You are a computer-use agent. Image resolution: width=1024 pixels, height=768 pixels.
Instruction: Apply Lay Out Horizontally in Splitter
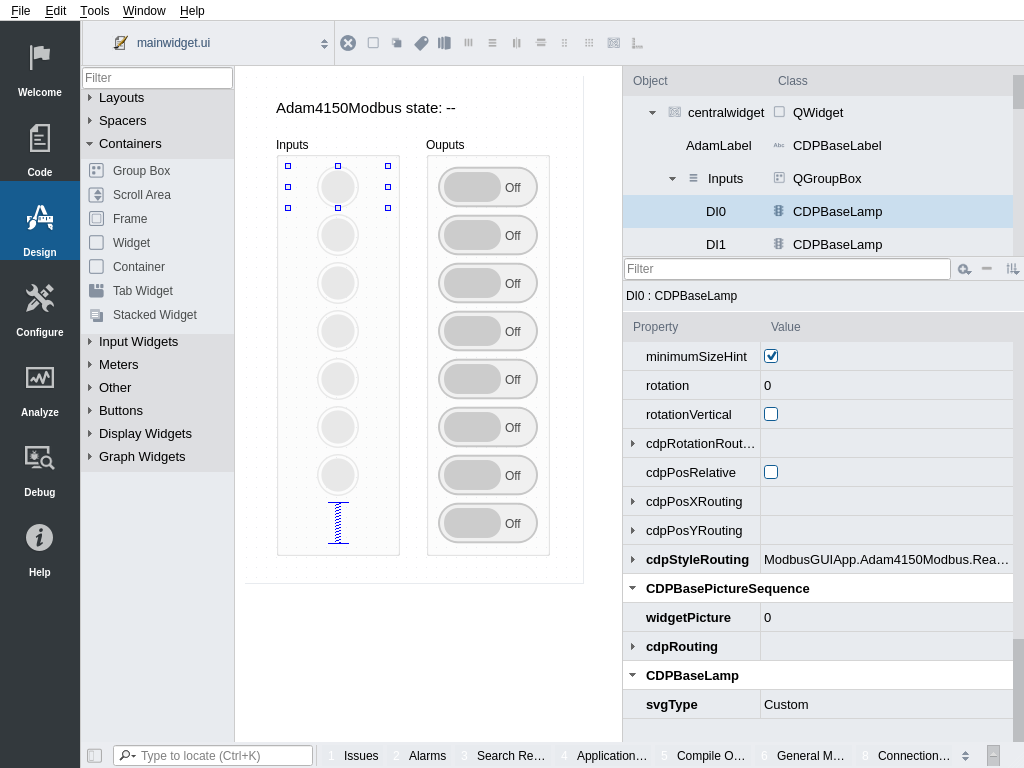pyautogui.click(x=517, y=43)
